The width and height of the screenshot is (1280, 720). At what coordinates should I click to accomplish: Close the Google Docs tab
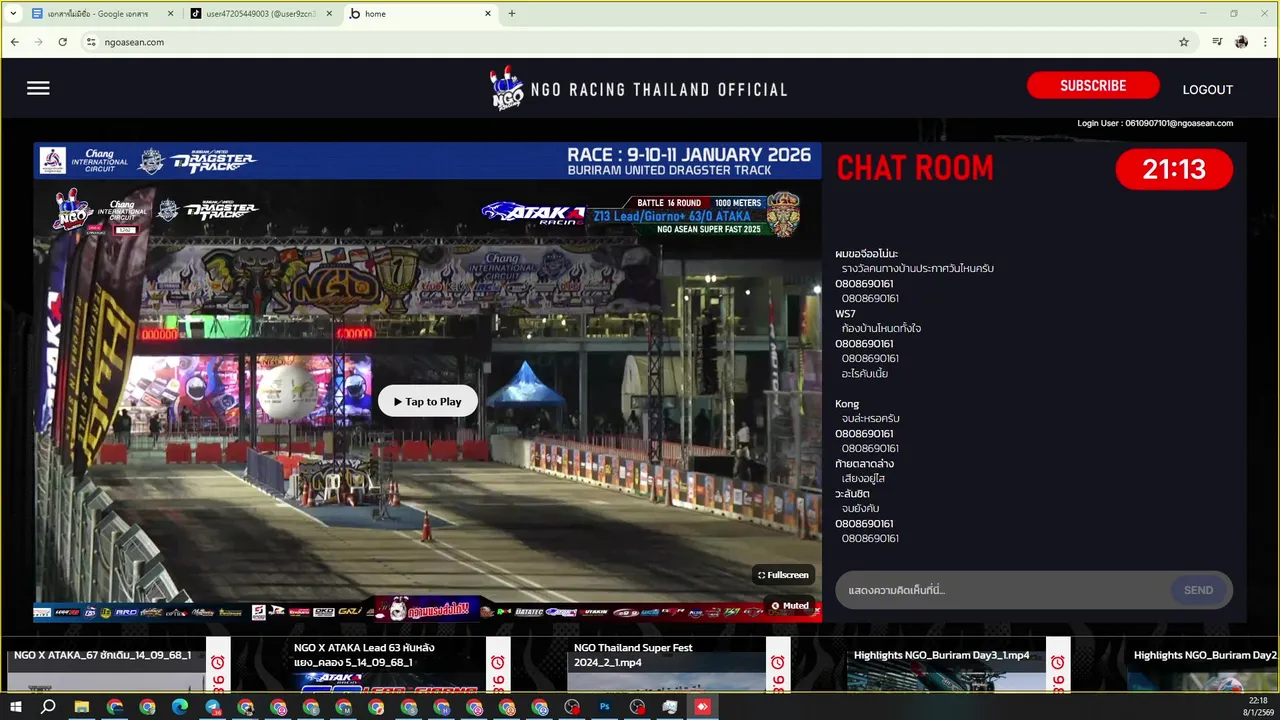click(x=170, y=14)
